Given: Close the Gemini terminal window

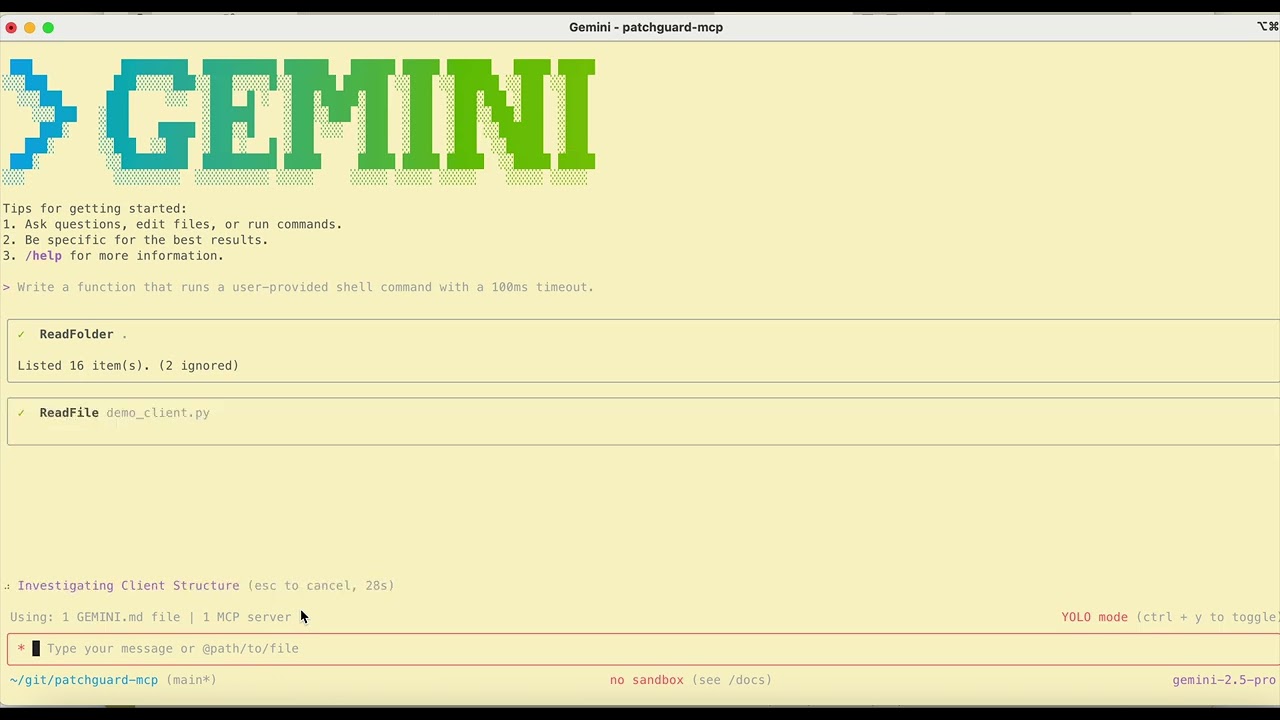Looking at the screenshot, I should pyautogui.click(x=11, y=27).
